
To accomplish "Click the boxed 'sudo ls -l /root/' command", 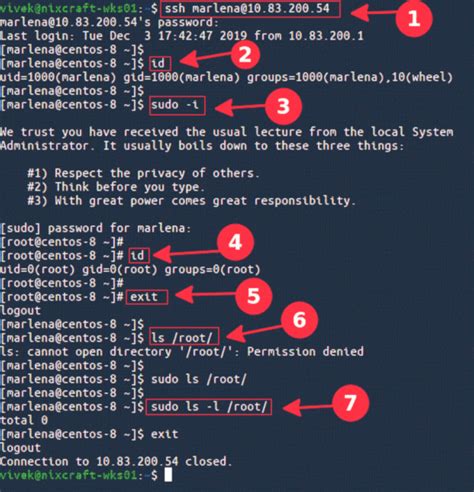I will pyautogui.click(x=209, y=407).
